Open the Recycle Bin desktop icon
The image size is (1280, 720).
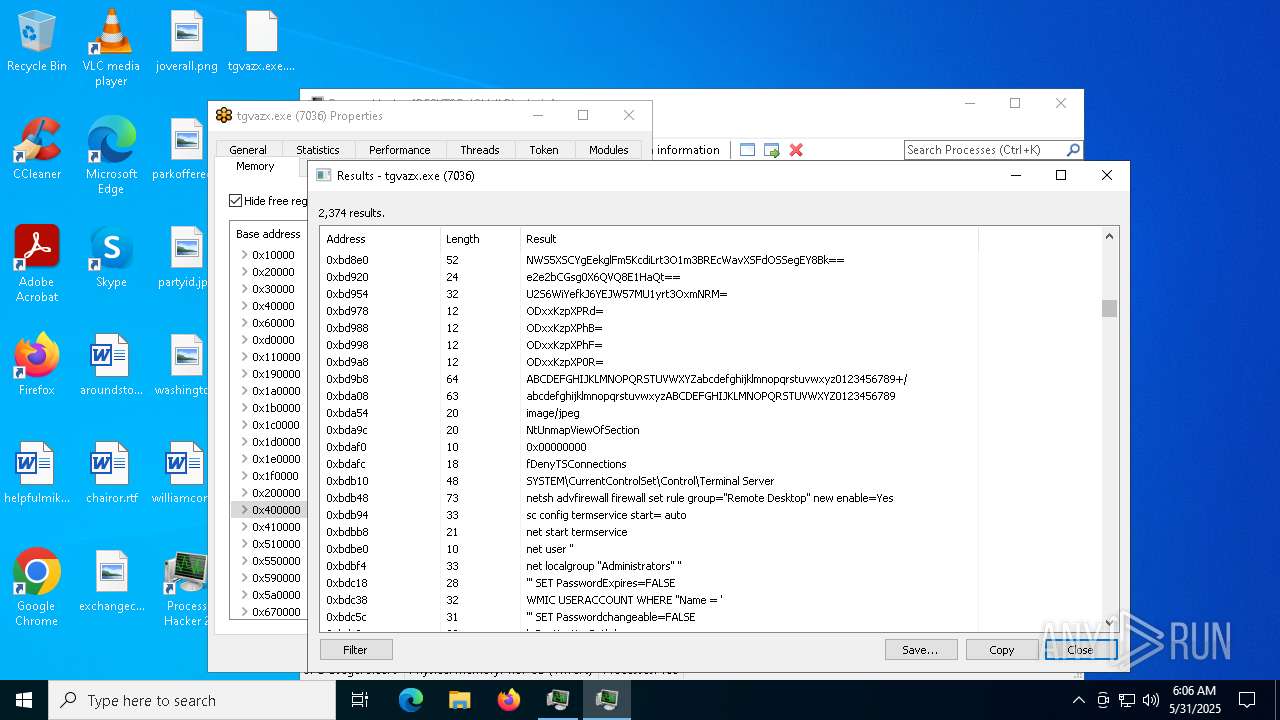(37, 41)
